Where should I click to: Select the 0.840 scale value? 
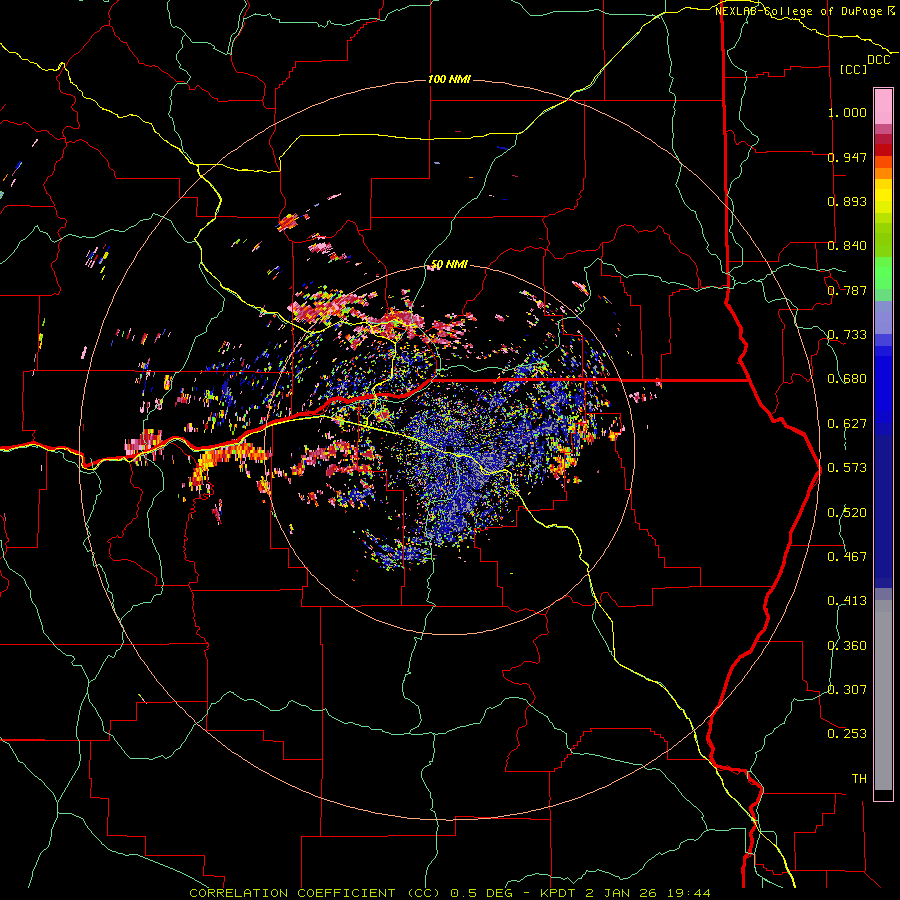pyautogui.click(x=847, y=246)
